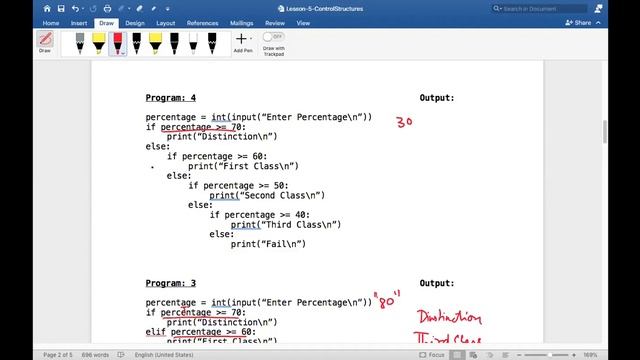Image resolution: width=640 pixels, height=360 pixels.
Task: Open the undo history dropdown arrow
Action: coord(82,9)
